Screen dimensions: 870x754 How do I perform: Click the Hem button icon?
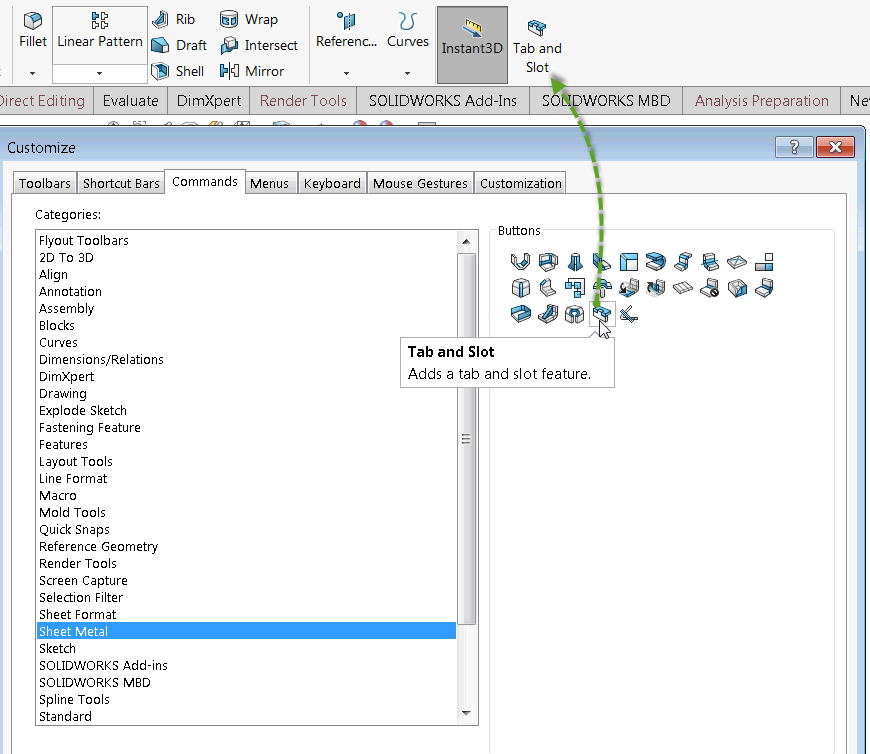pos(656,261)
